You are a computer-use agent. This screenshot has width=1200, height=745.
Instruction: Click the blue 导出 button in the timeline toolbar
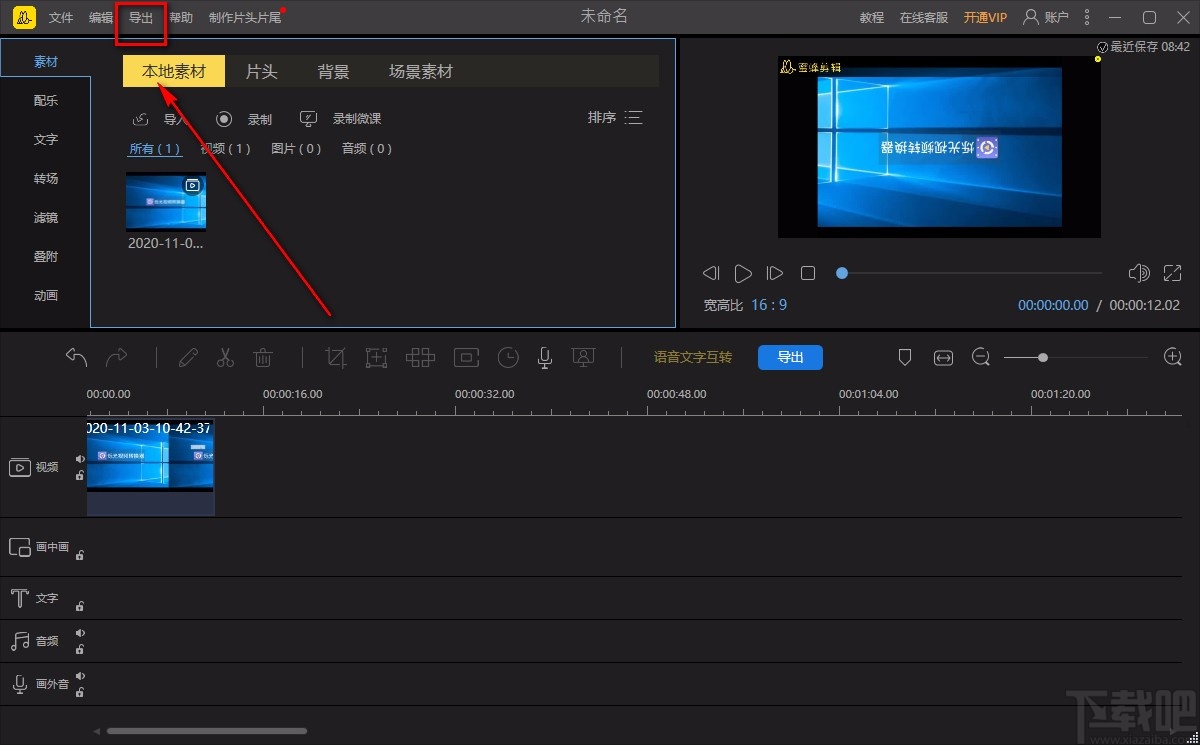(x=790, y=357)
